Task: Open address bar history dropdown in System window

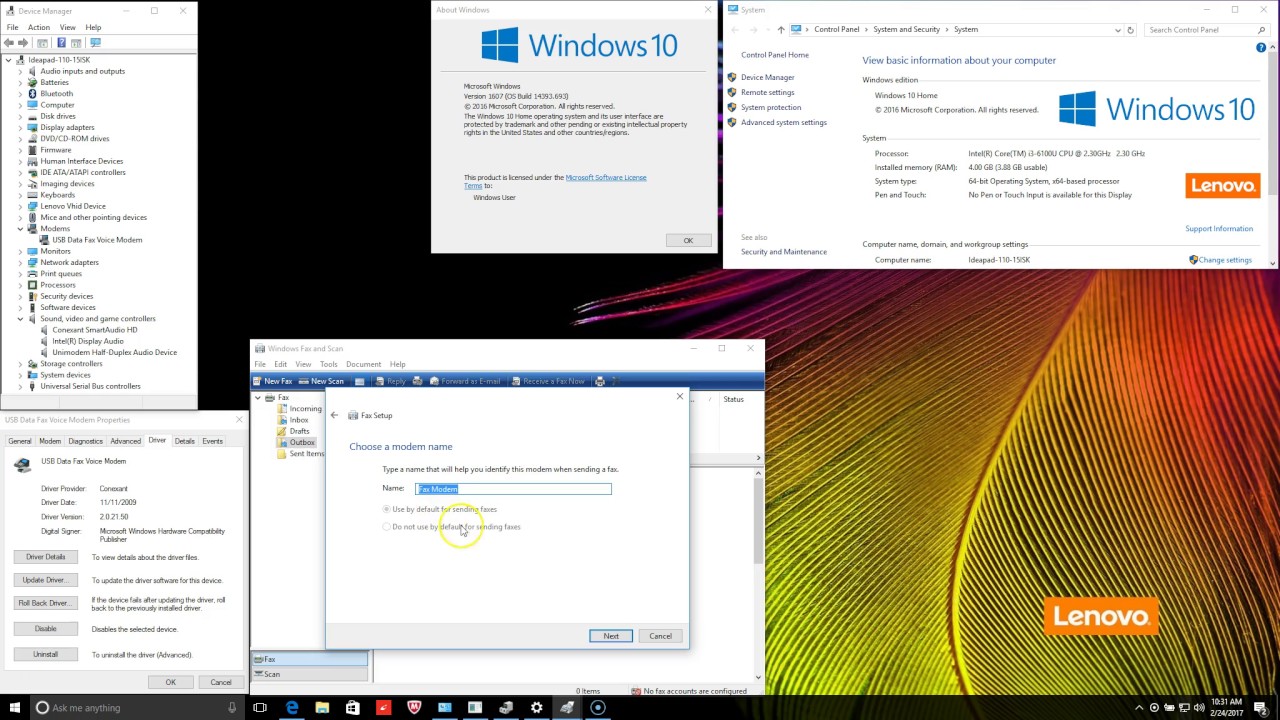Action: 1117,30
